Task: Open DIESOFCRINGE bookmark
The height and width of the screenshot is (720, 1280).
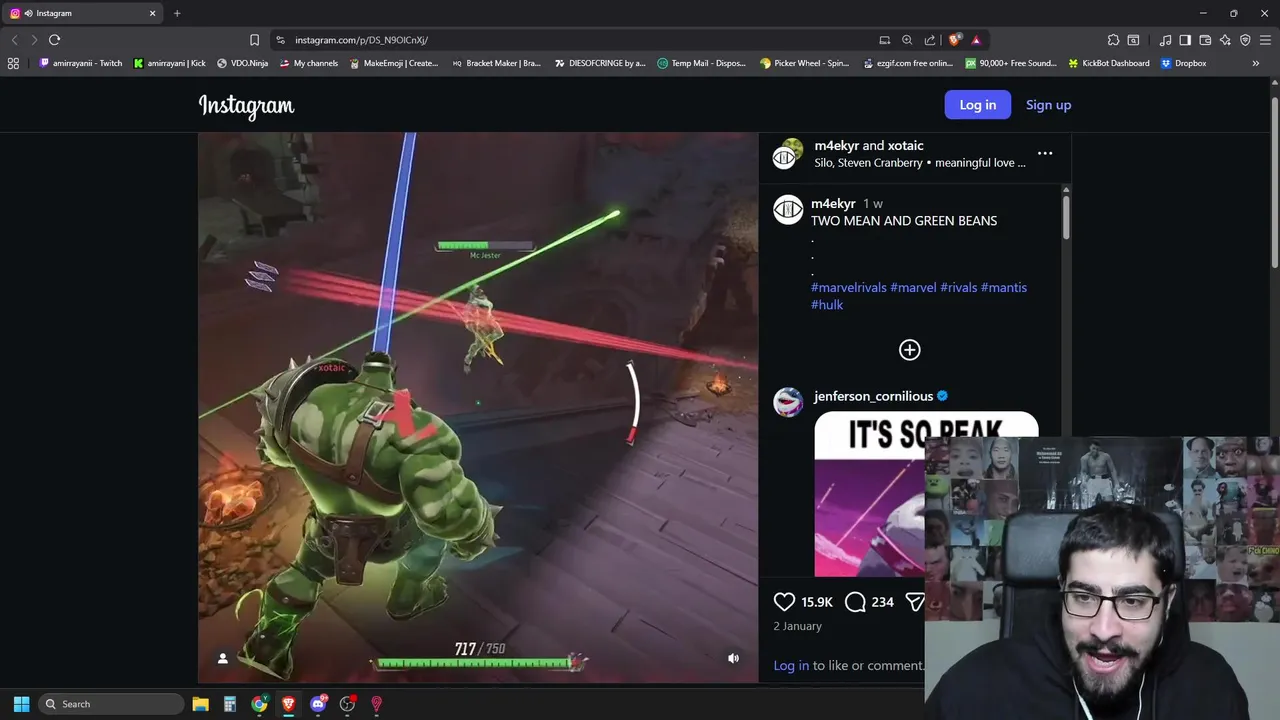Action: pos(600,63)
